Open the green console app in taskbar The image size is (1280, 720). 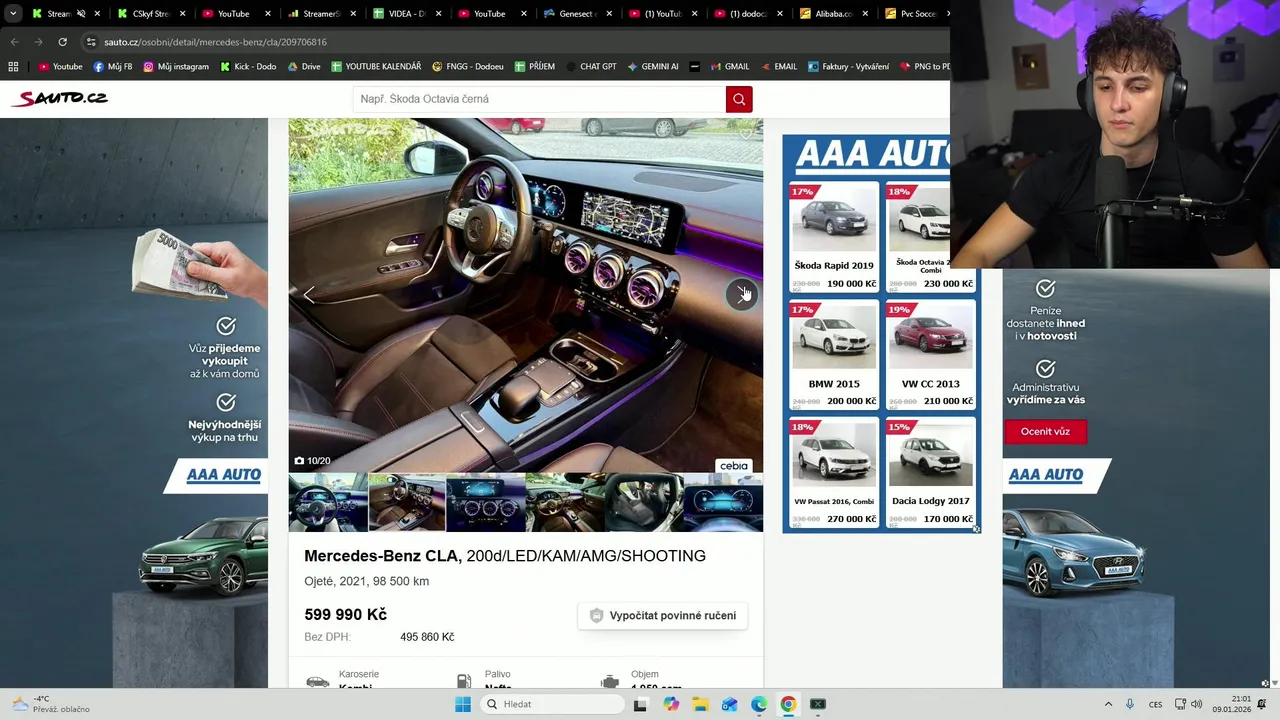818,704
